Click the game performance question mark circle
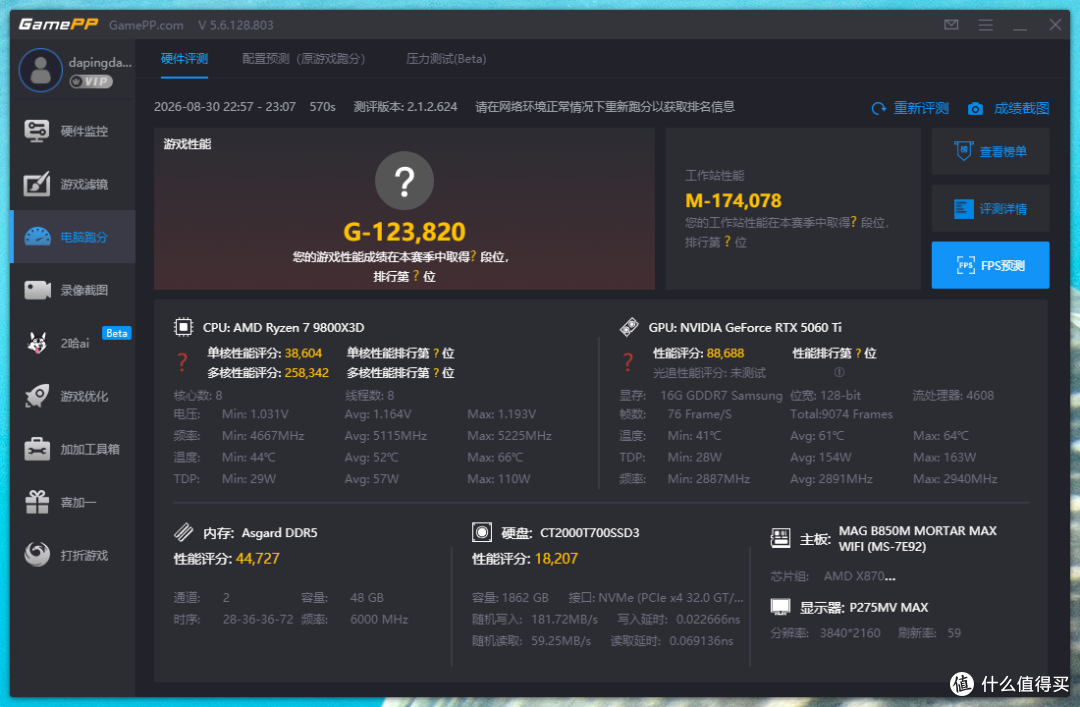 [404, 181]
